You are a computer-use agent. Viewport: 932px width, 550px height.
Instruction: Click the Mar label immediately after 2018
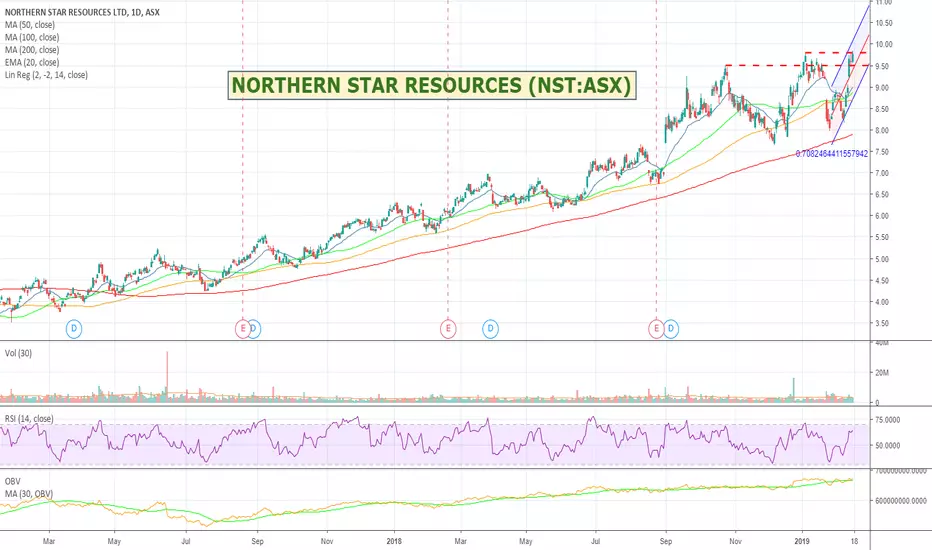click(x=461, y=541)
